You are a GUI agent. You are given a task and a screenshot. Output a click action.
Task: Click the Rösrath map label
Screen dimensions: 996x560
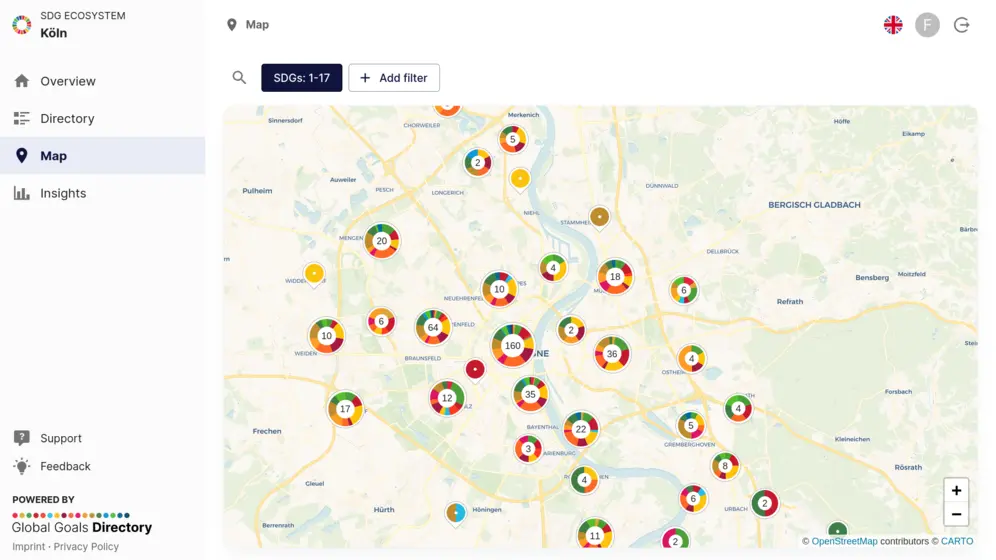click(x=908, y=467)
